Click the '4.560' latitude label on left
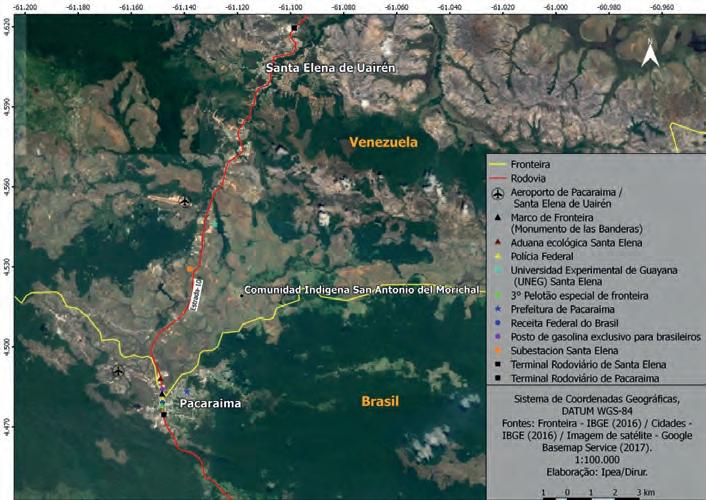The height and width of the screenshot is (500, 706). 6,186
